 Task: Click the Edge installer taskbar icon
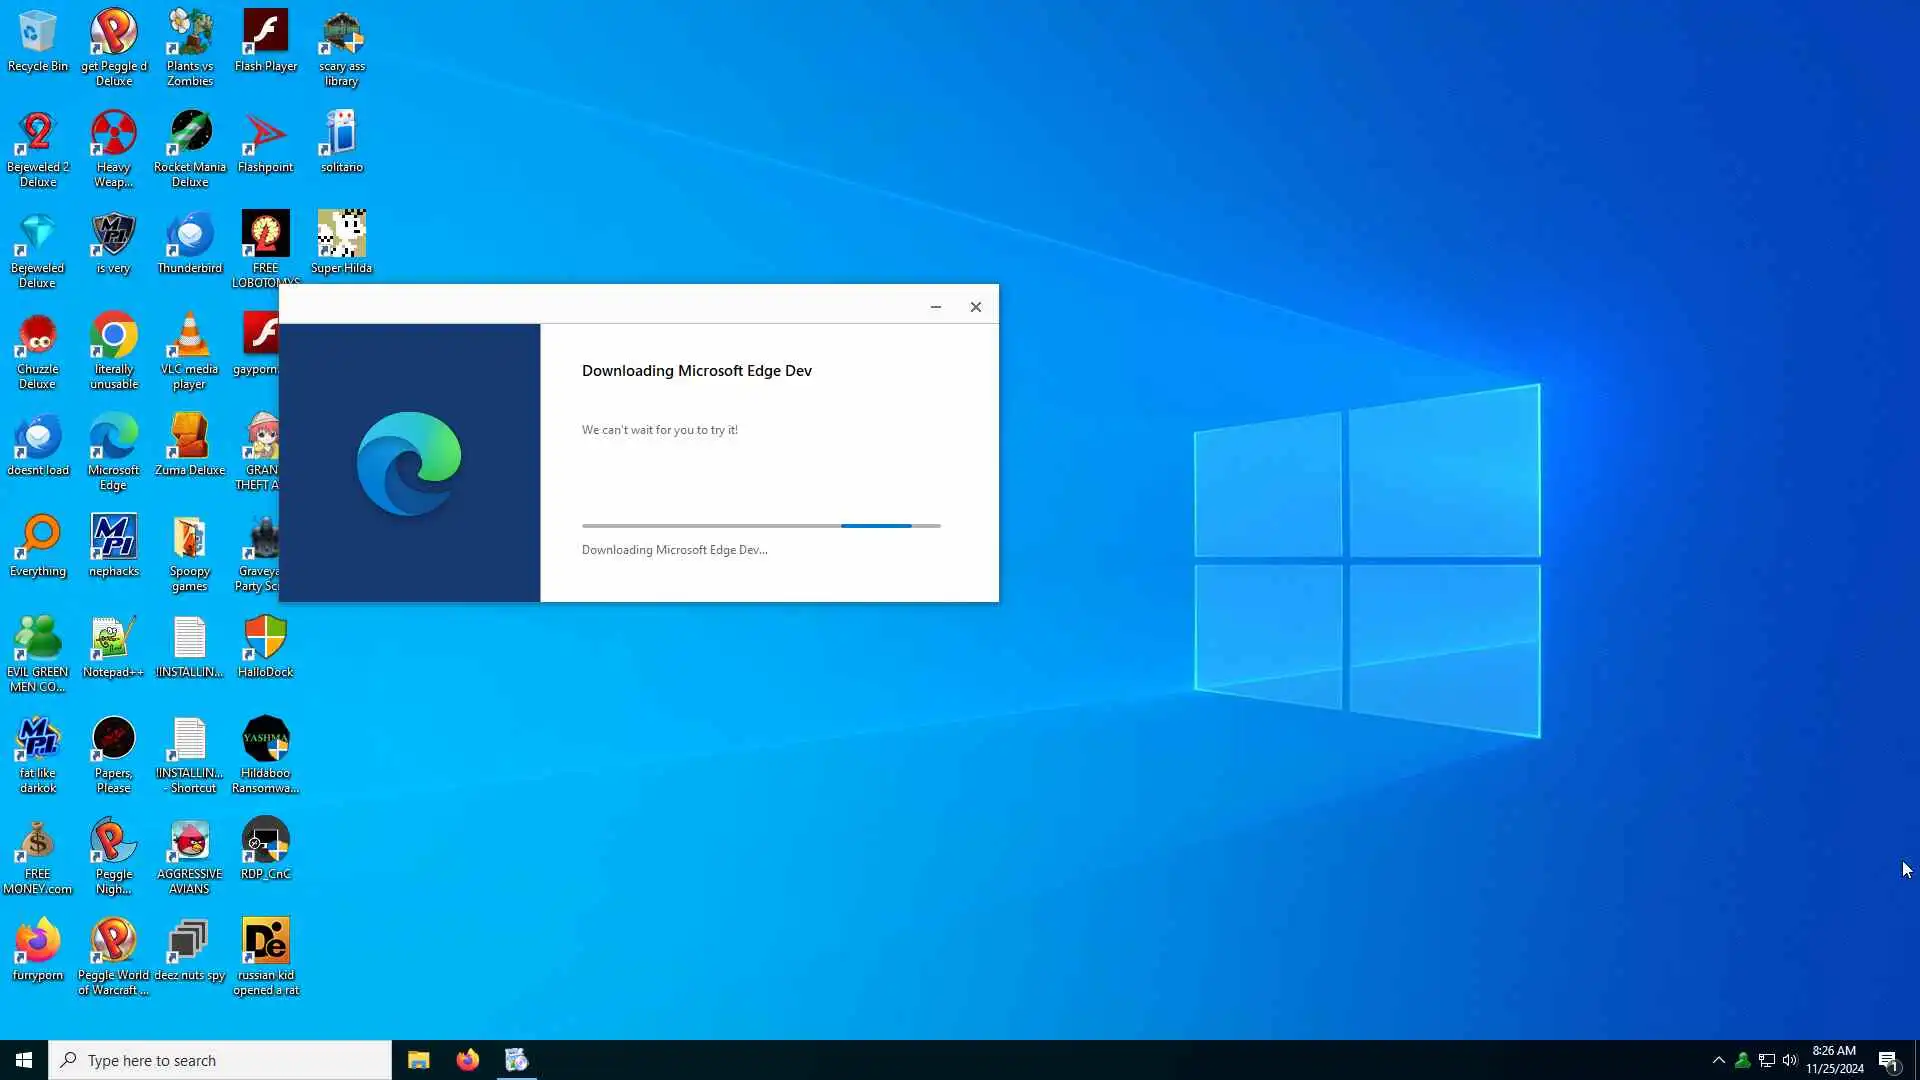point(516,1060)
